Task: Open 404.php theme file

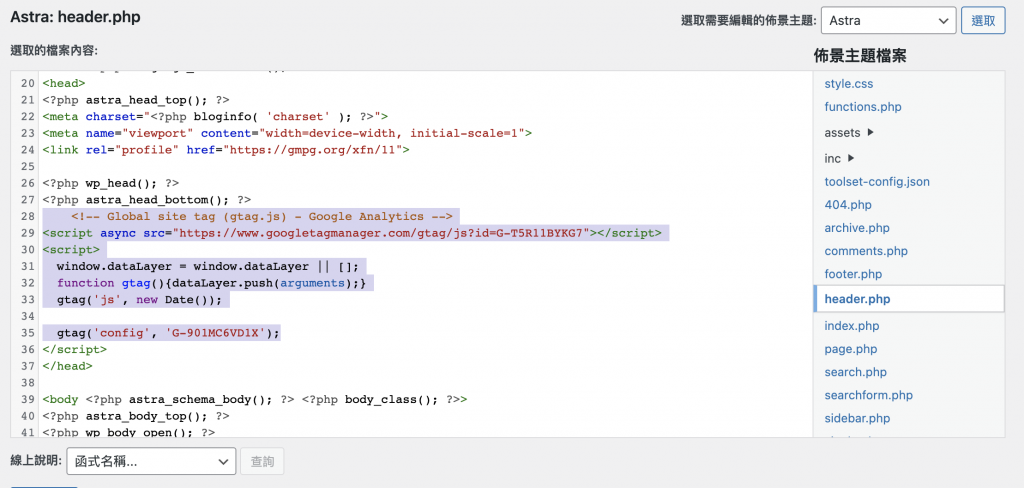Action: point(848,204)
